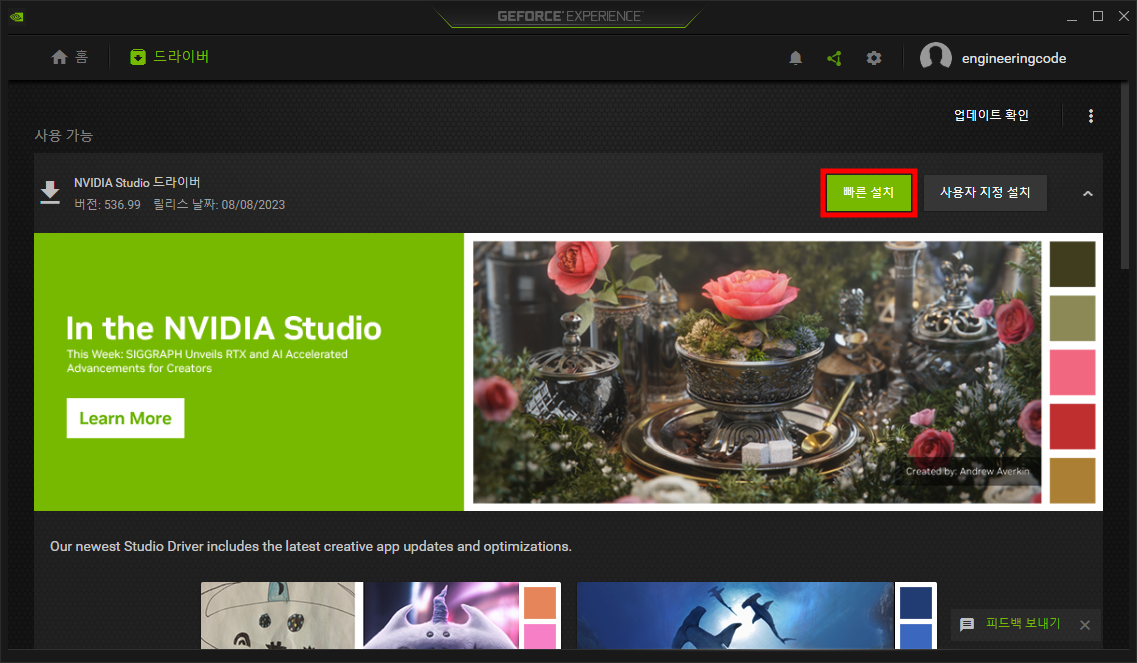The height and width of the screenshot is (663, 1137).
Task: Click the NVIDIA Studio 드라이버 title text
Action: [137, 182]
